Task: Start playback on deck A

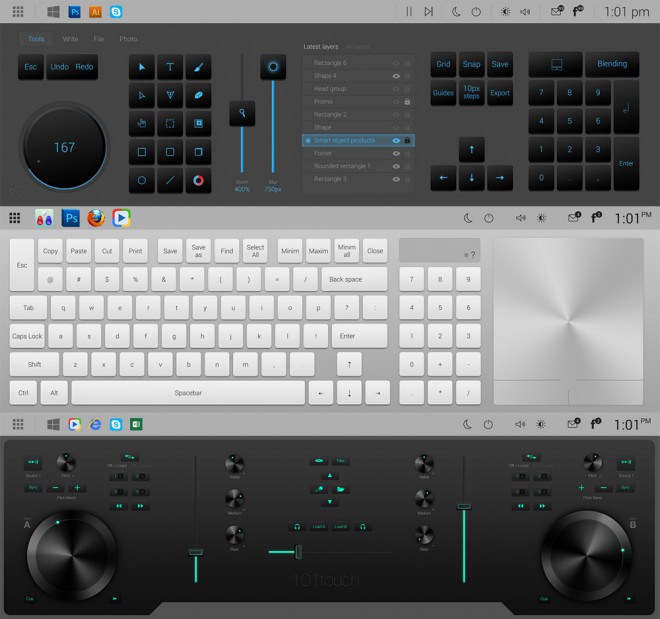Action: 114,598
